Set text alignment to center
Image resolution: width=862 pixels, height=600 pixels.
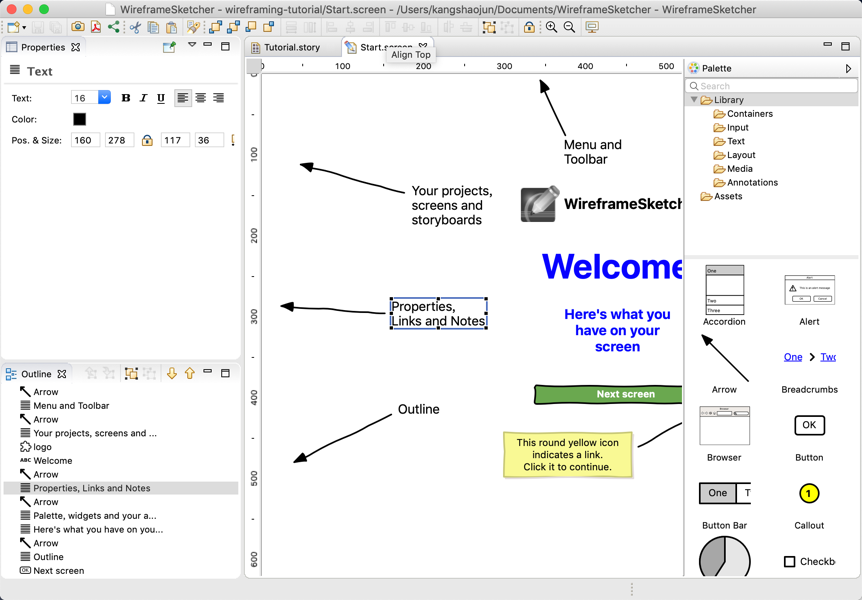201,98
